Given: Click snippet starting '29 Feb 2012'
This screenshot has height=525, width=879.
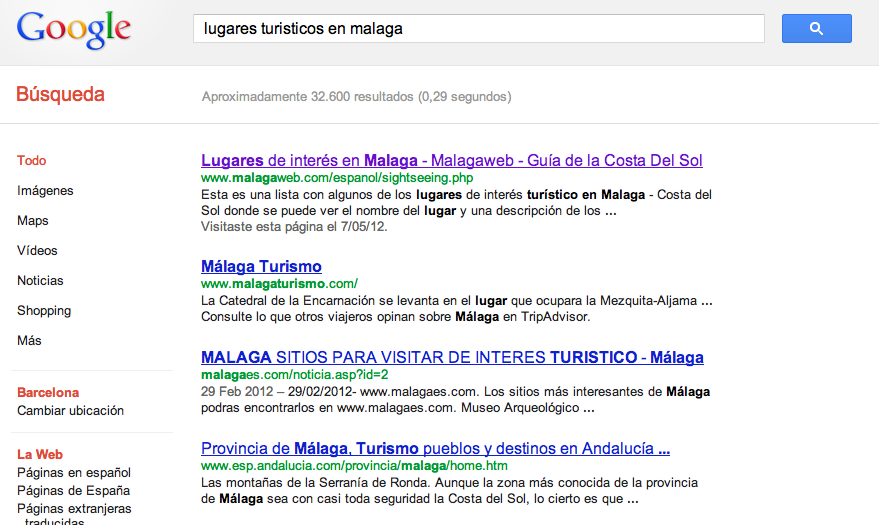Looking at the screenshot, I should pos(455,399).
